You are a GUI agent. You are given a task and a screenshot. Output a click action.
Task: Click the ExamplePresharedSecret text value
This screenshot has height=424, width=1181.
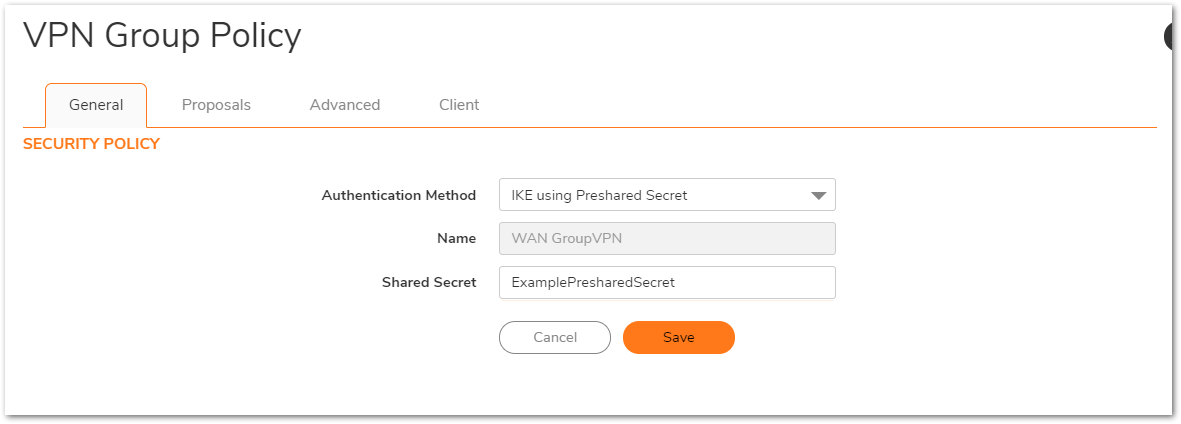coord(593,283)
